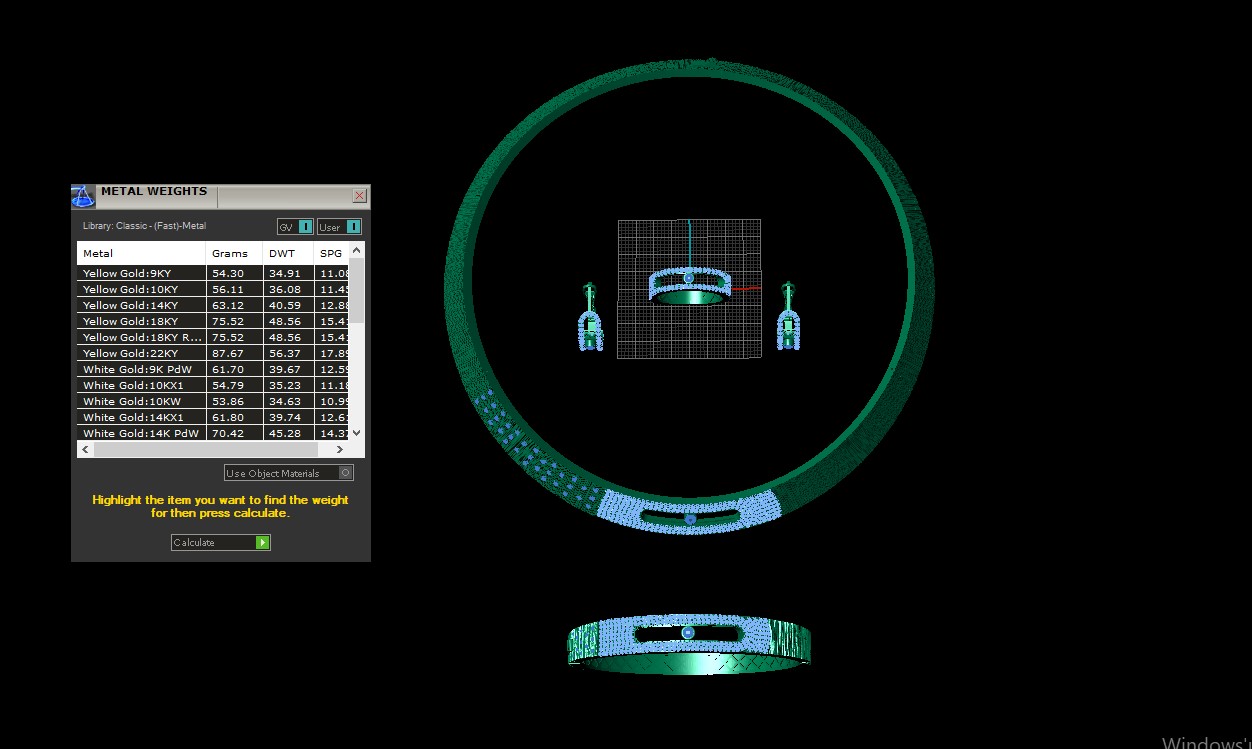Select the White Gold:10KW row
The height and width of the screenshot is (749, 1252).
coord(214,401)
